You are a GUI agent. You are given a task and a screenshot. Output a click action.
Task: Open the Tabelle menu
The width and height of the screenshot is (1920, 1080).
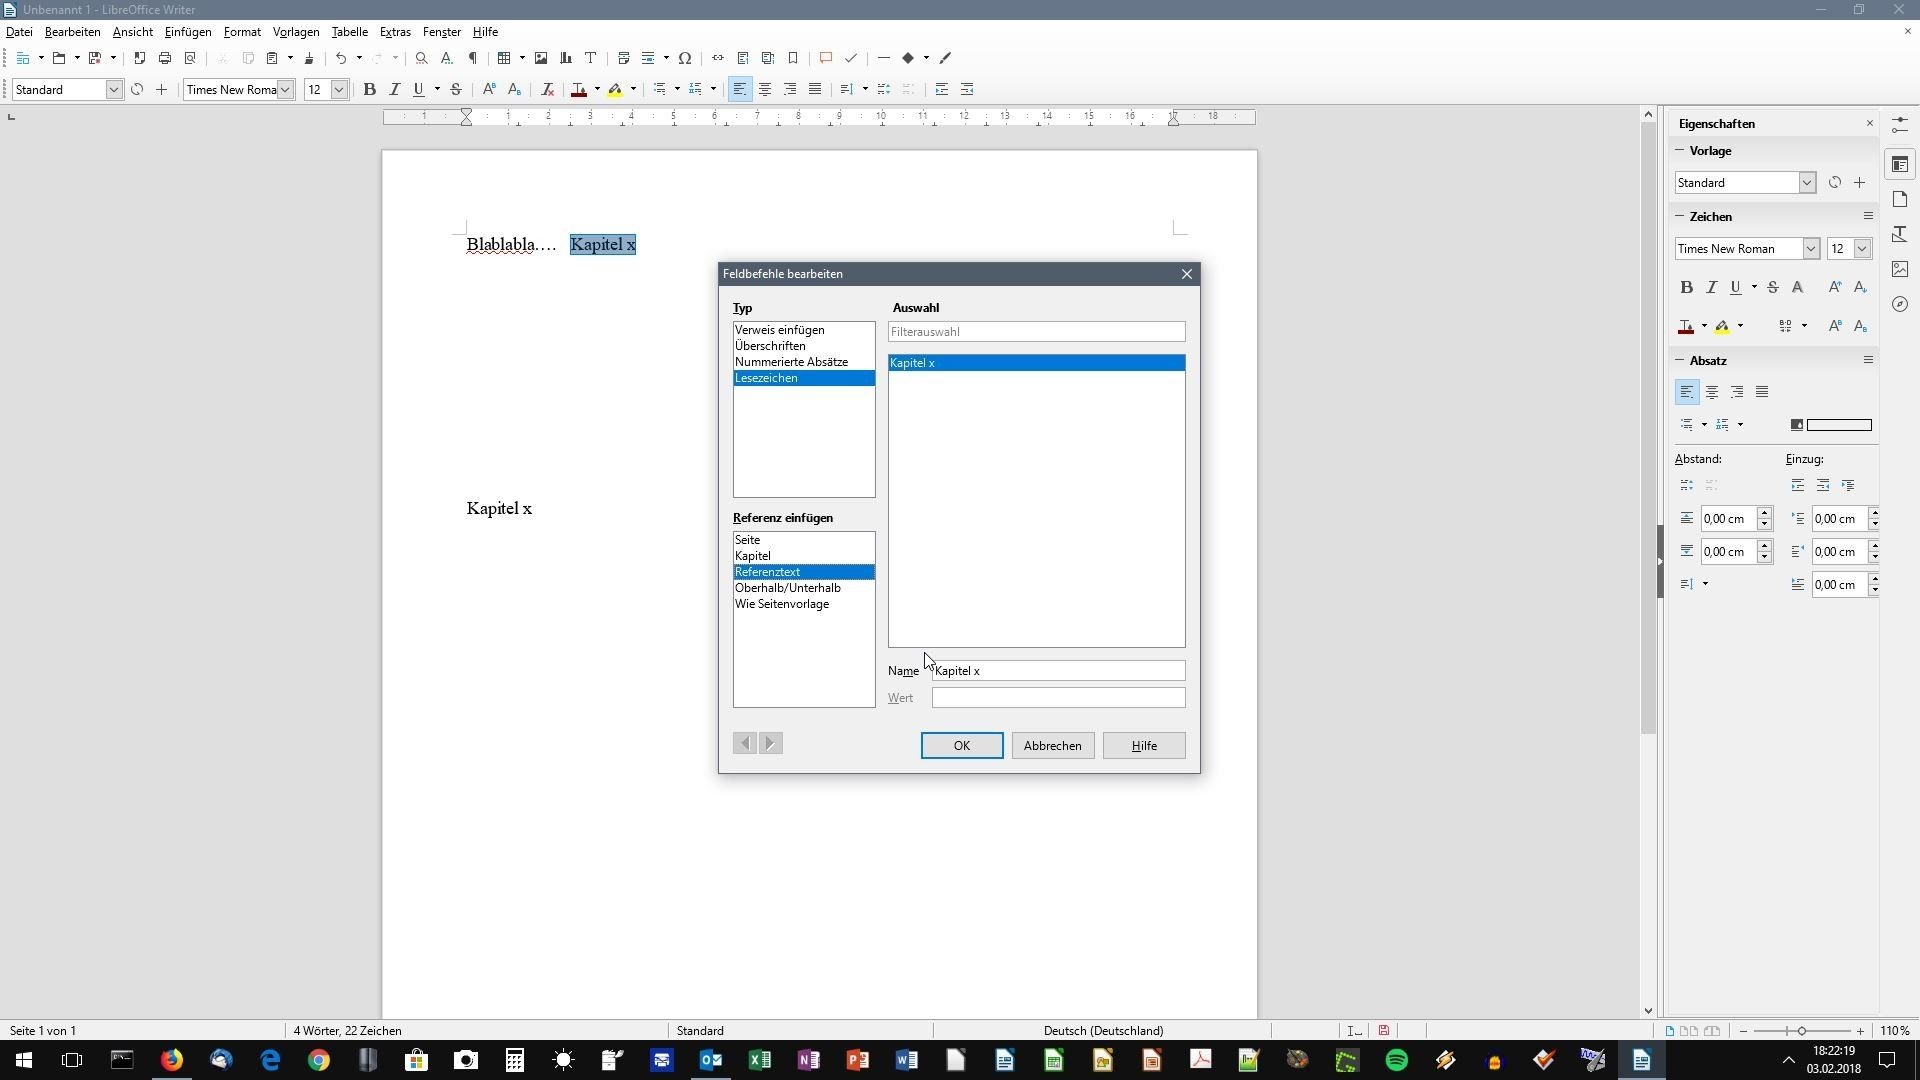click(x=350, y=32)
